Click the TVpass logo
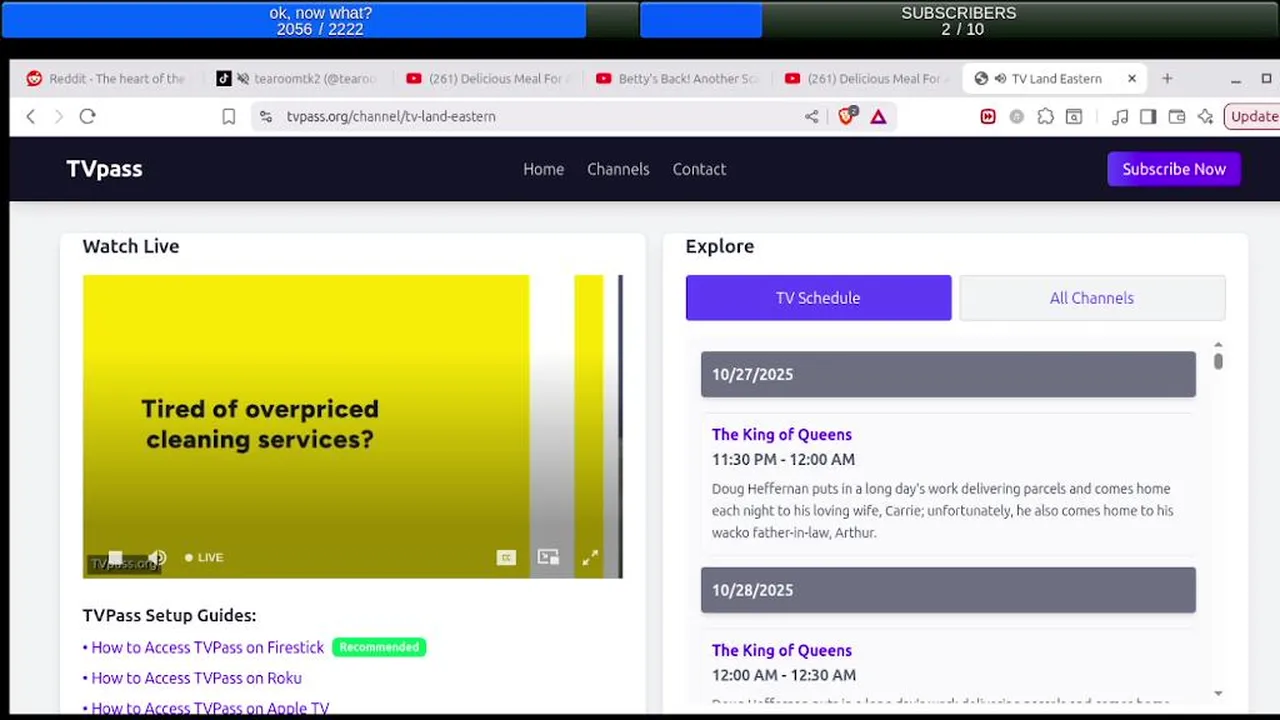The height and width of the screenshot is (720, 1280). coord(104,169)
